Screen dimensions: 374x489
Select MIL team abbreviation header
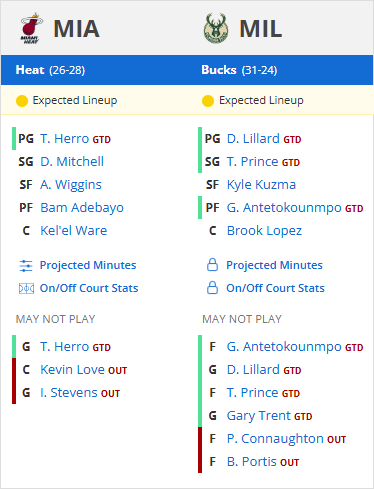coord(261,29)
